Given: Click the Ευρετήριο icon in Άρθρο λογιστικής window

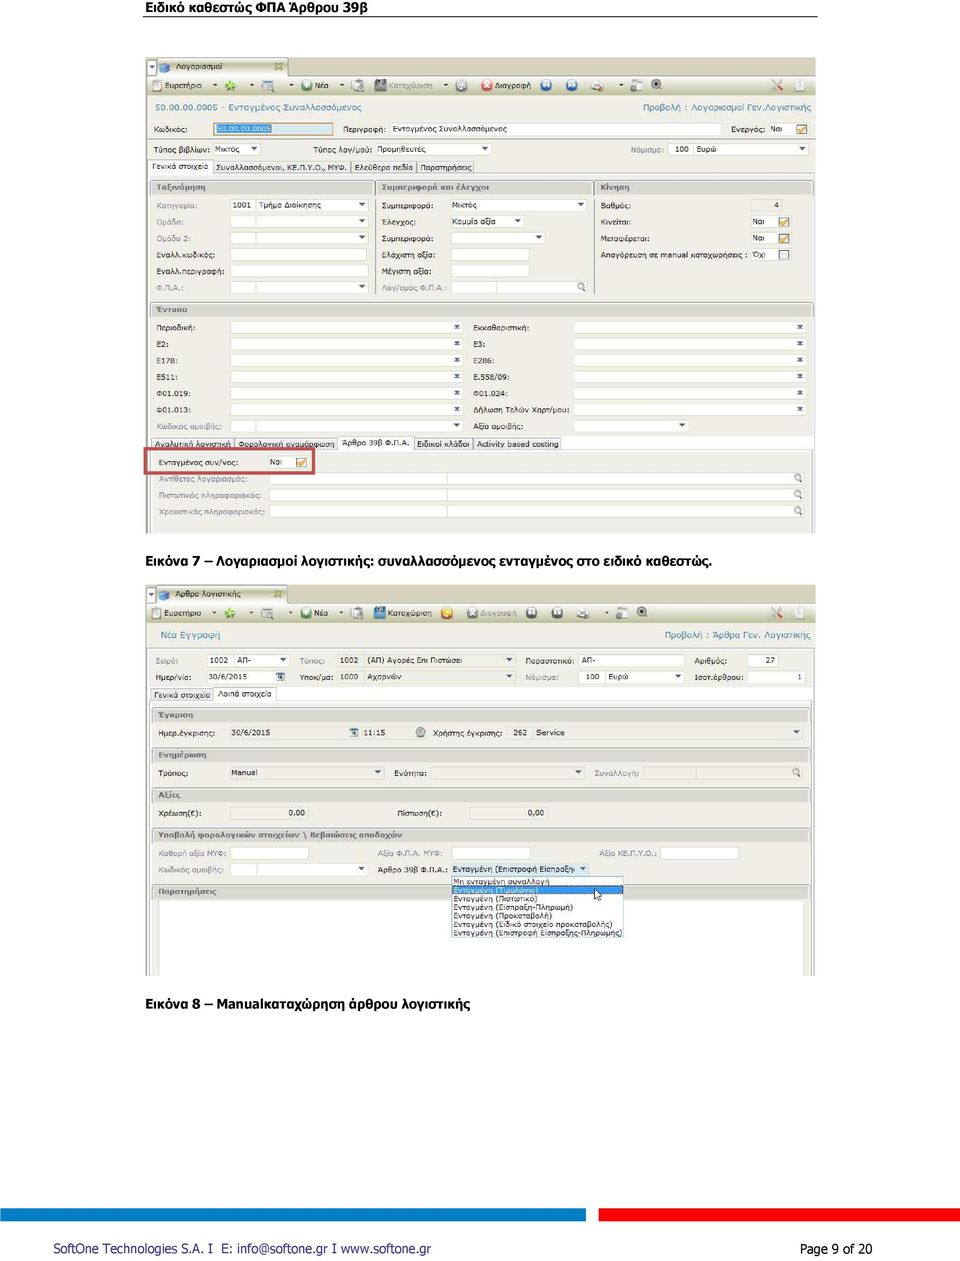Looking at the screenshot, I should point(157,613).
